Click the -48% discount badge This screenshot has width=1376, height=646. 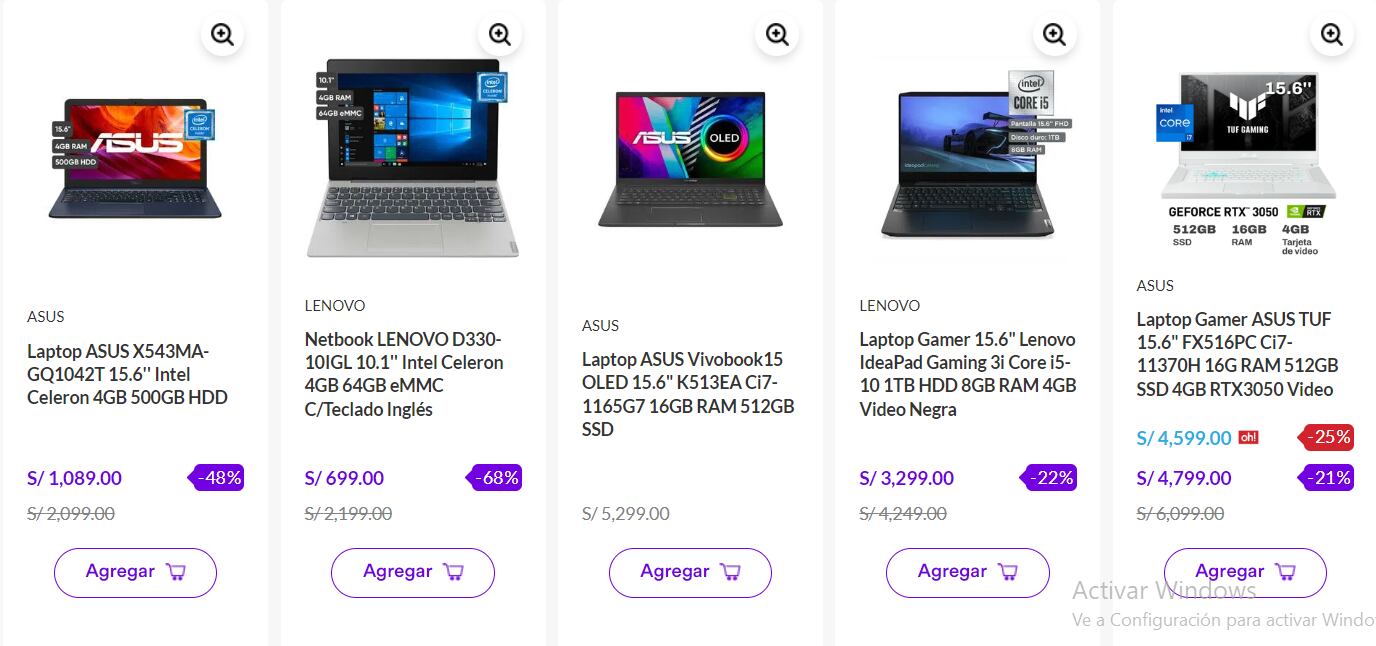coord(217,478)
